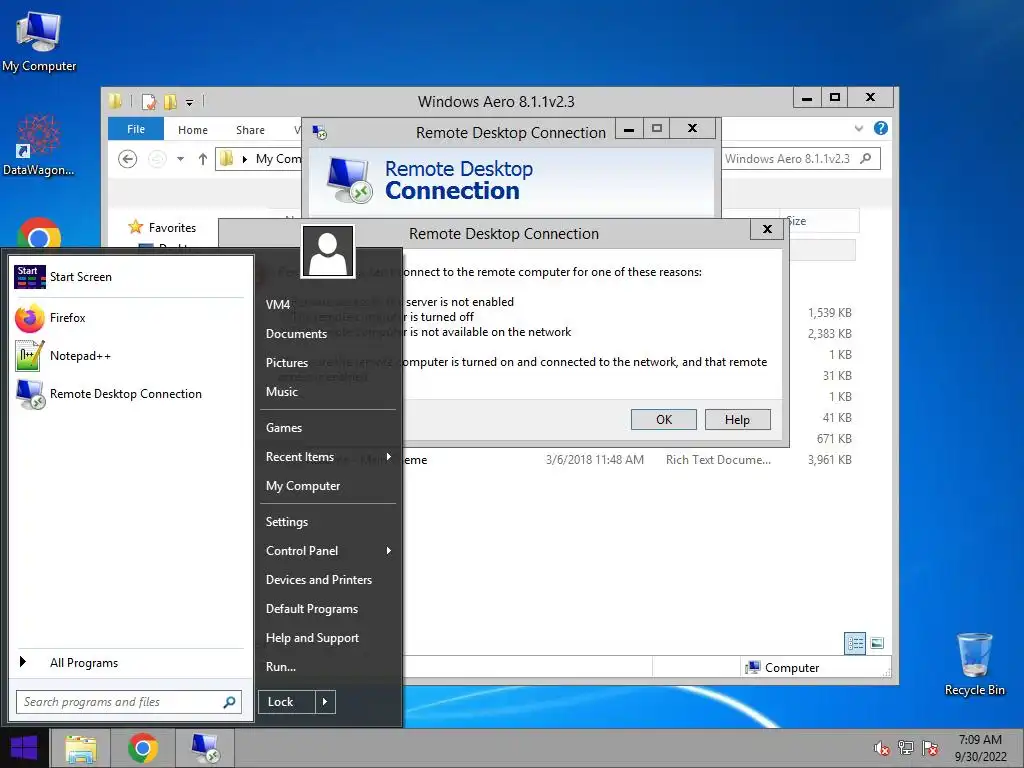Click the muted volume tray icon
The image size is (1024, 768).
pyautogui.click(x=881, y=748)
